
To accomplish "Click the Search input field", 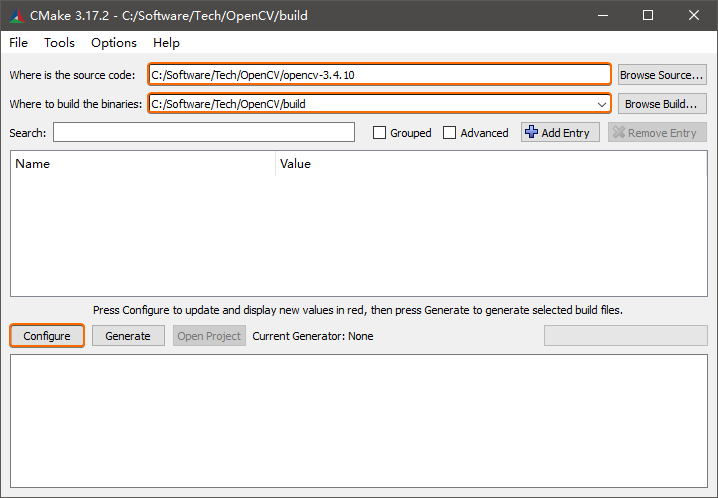I will [x=204, y=133].
